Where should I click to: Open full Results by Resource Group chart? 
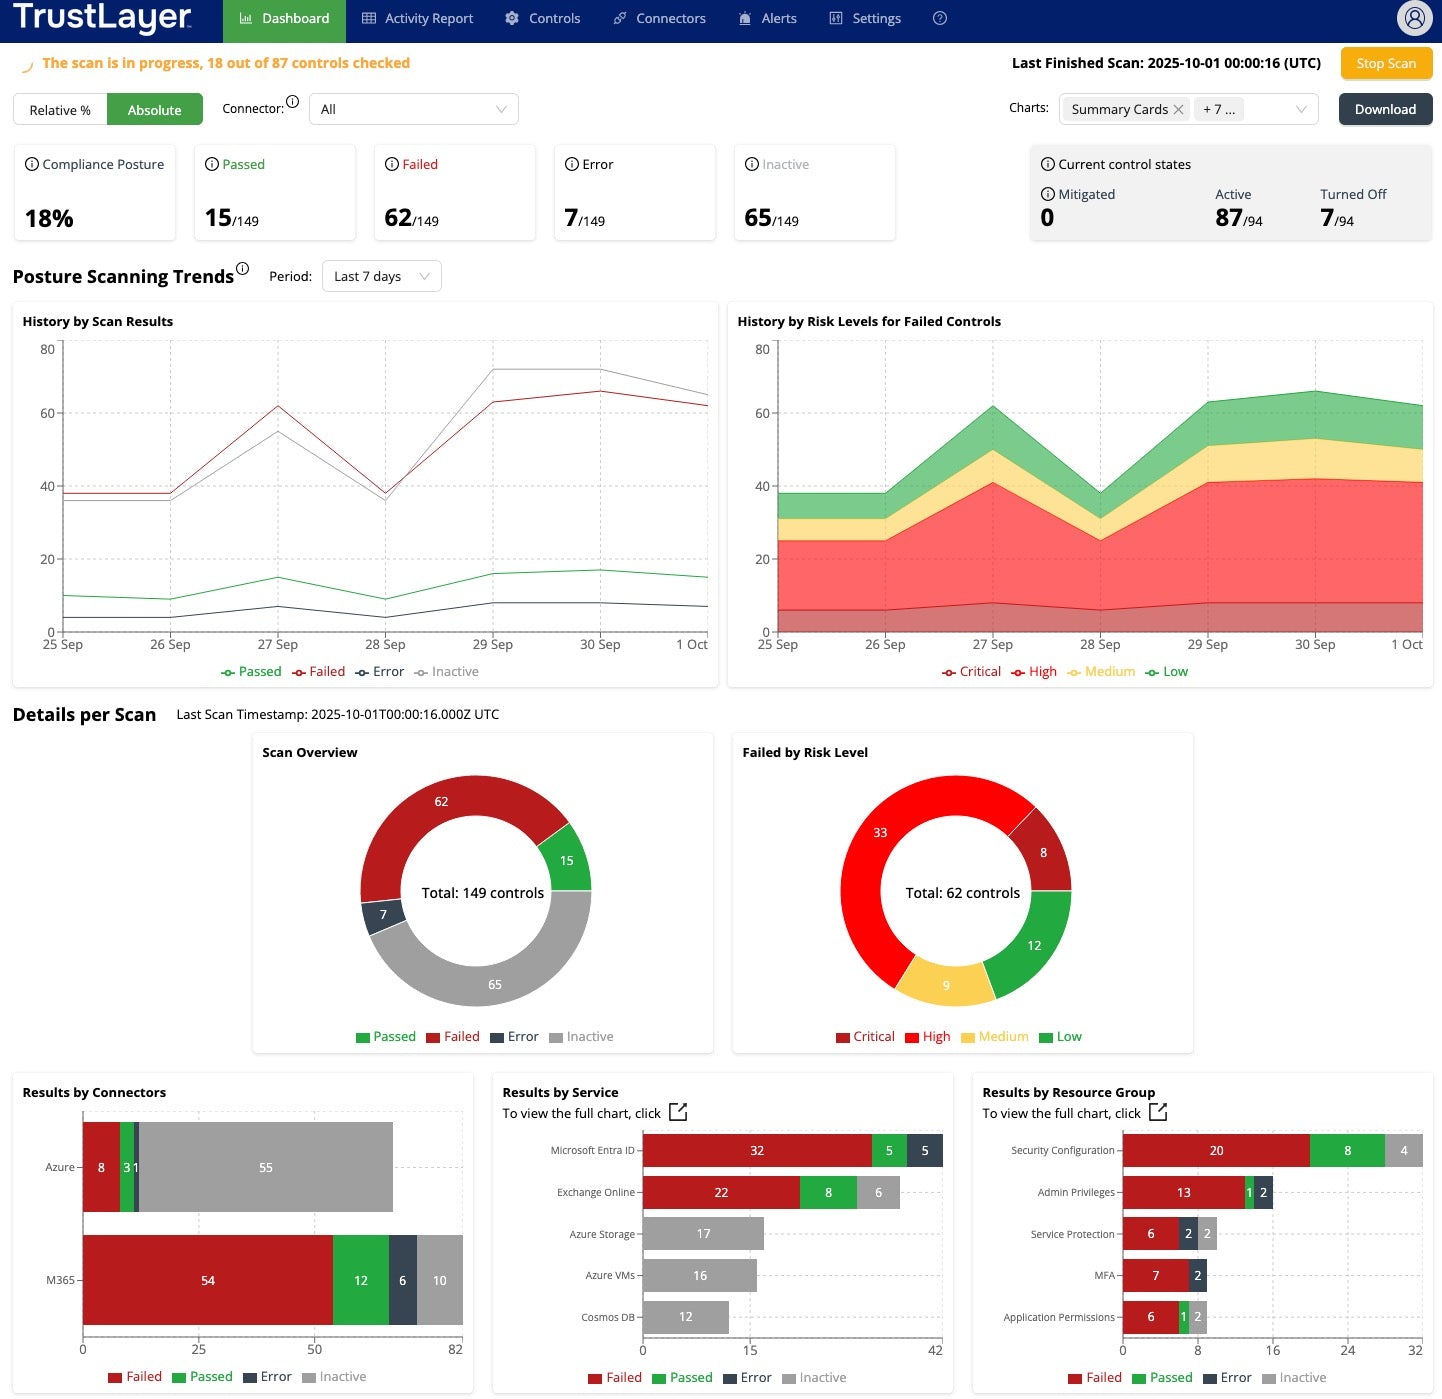(x=1158, y=1112)
